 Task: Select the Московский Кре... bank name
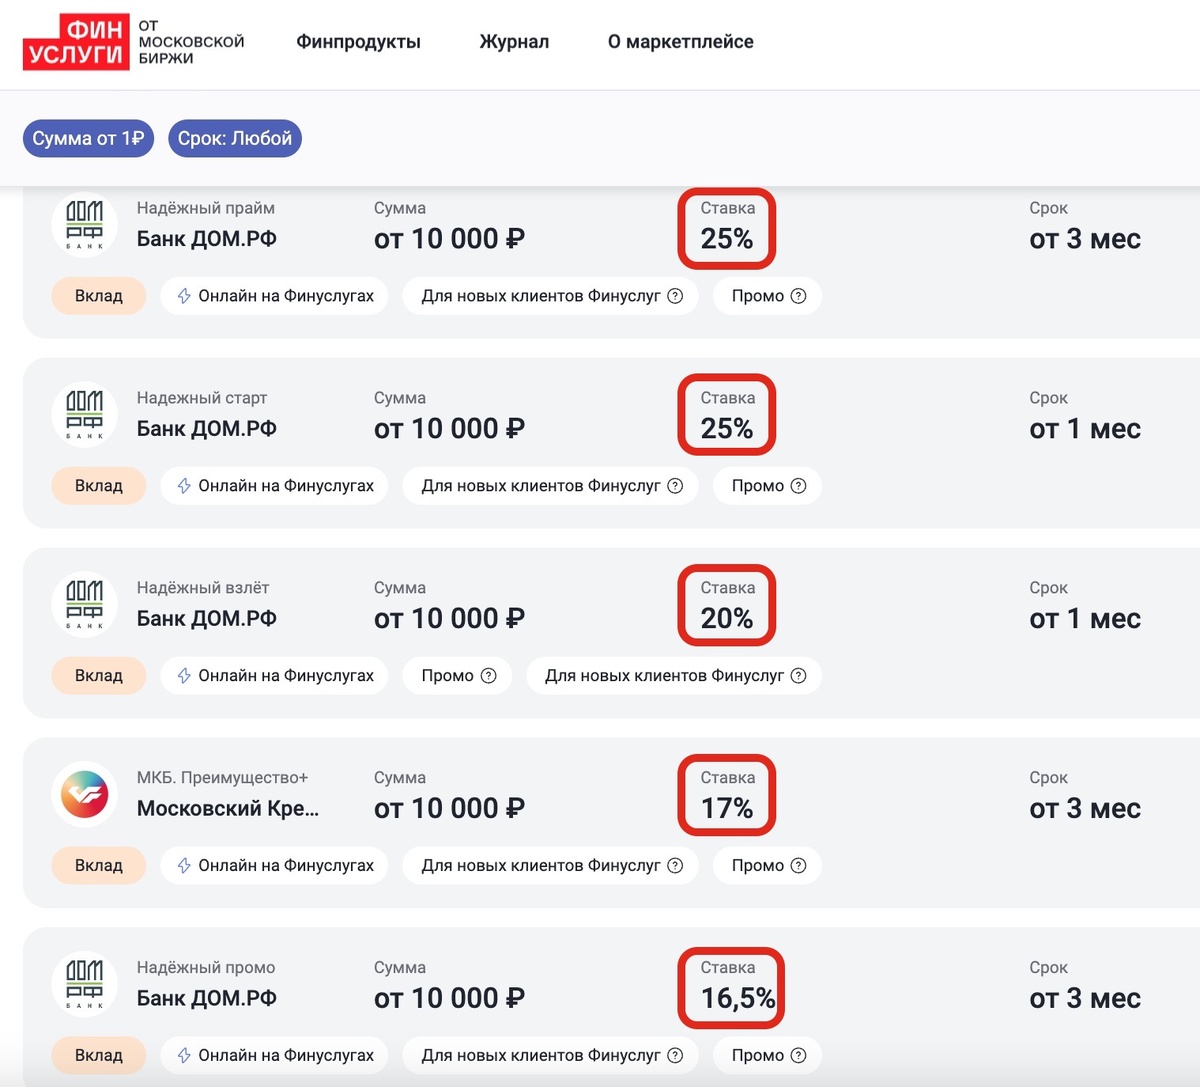point(228,808)
